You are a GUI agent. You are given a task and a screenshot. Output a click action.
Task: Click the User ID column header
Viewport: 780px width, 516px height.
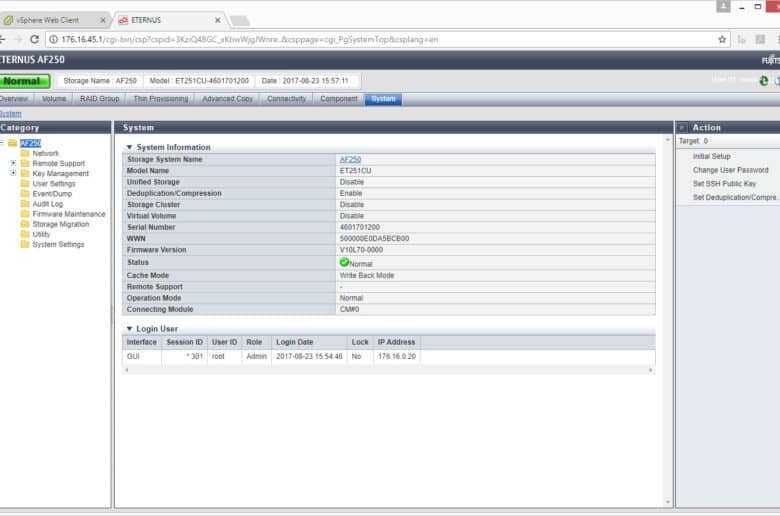pyautogui.click(x=224, y=342)
